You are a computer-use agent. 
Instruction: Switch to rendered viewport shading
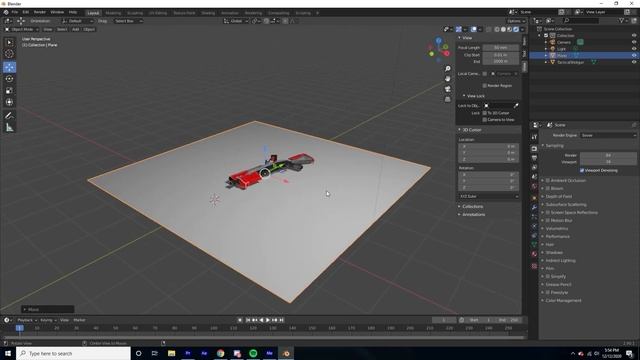click(516, 29)
